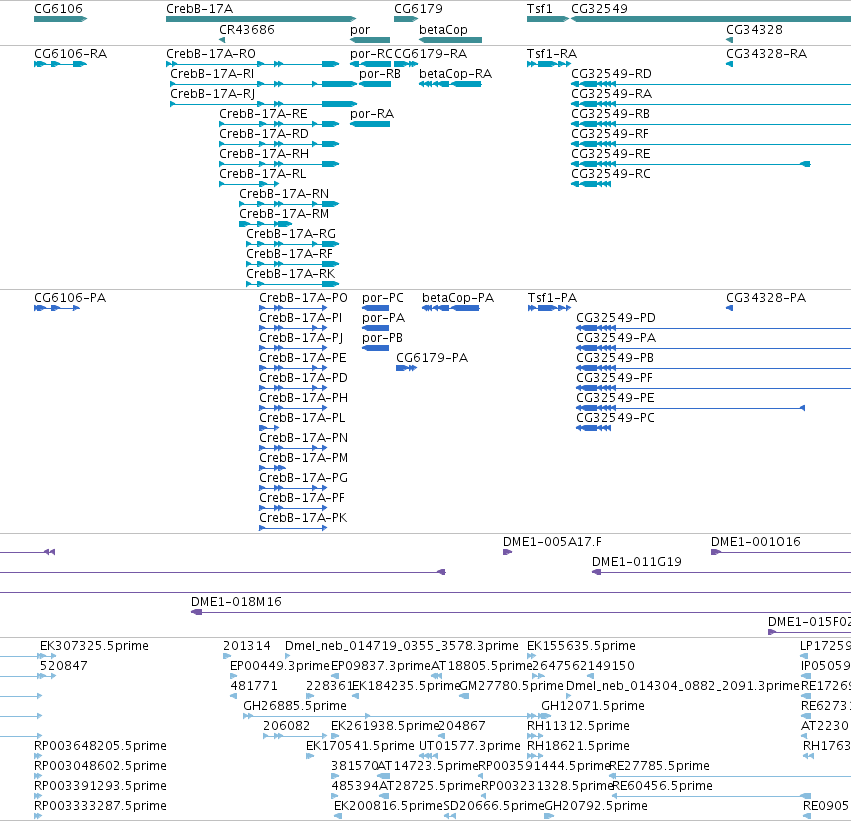This screenshot has height=821, width=851.
Task: Click transcript CrebB-17A-RF
Action: [293, 264]
